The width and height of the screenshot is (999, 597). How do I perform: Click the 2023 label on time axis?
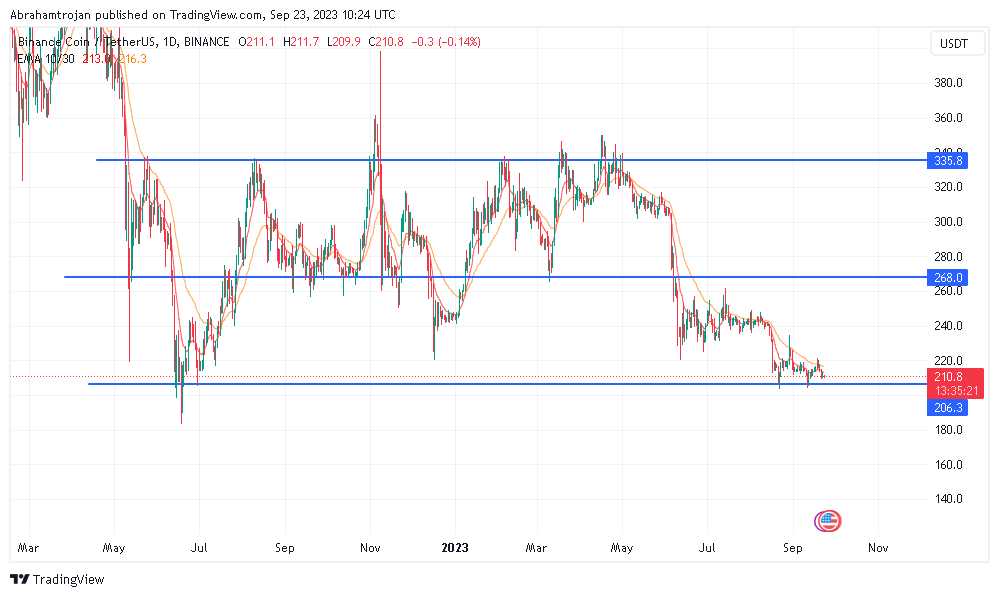[455, 548]
